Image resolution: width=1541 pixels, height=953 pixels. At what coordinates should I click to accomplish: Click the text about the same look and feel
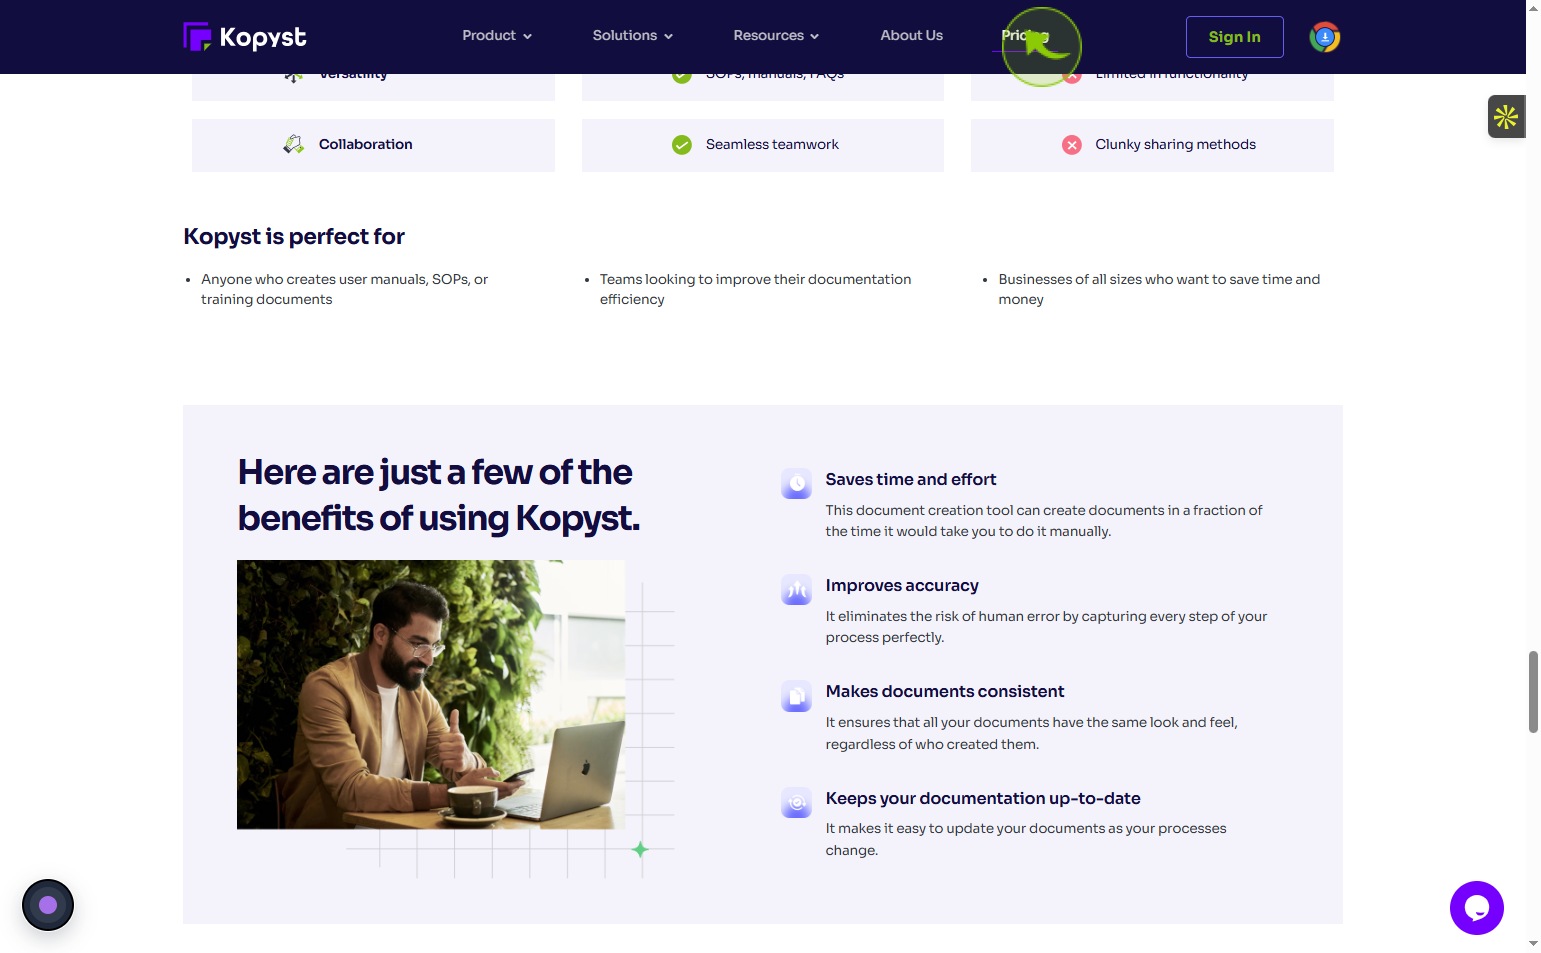tap(1031, 733)
